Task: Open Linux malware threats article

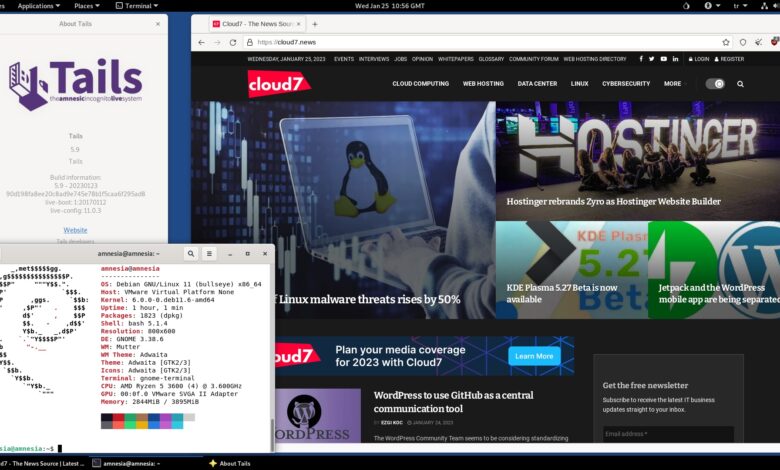Action: click(369, 299)
